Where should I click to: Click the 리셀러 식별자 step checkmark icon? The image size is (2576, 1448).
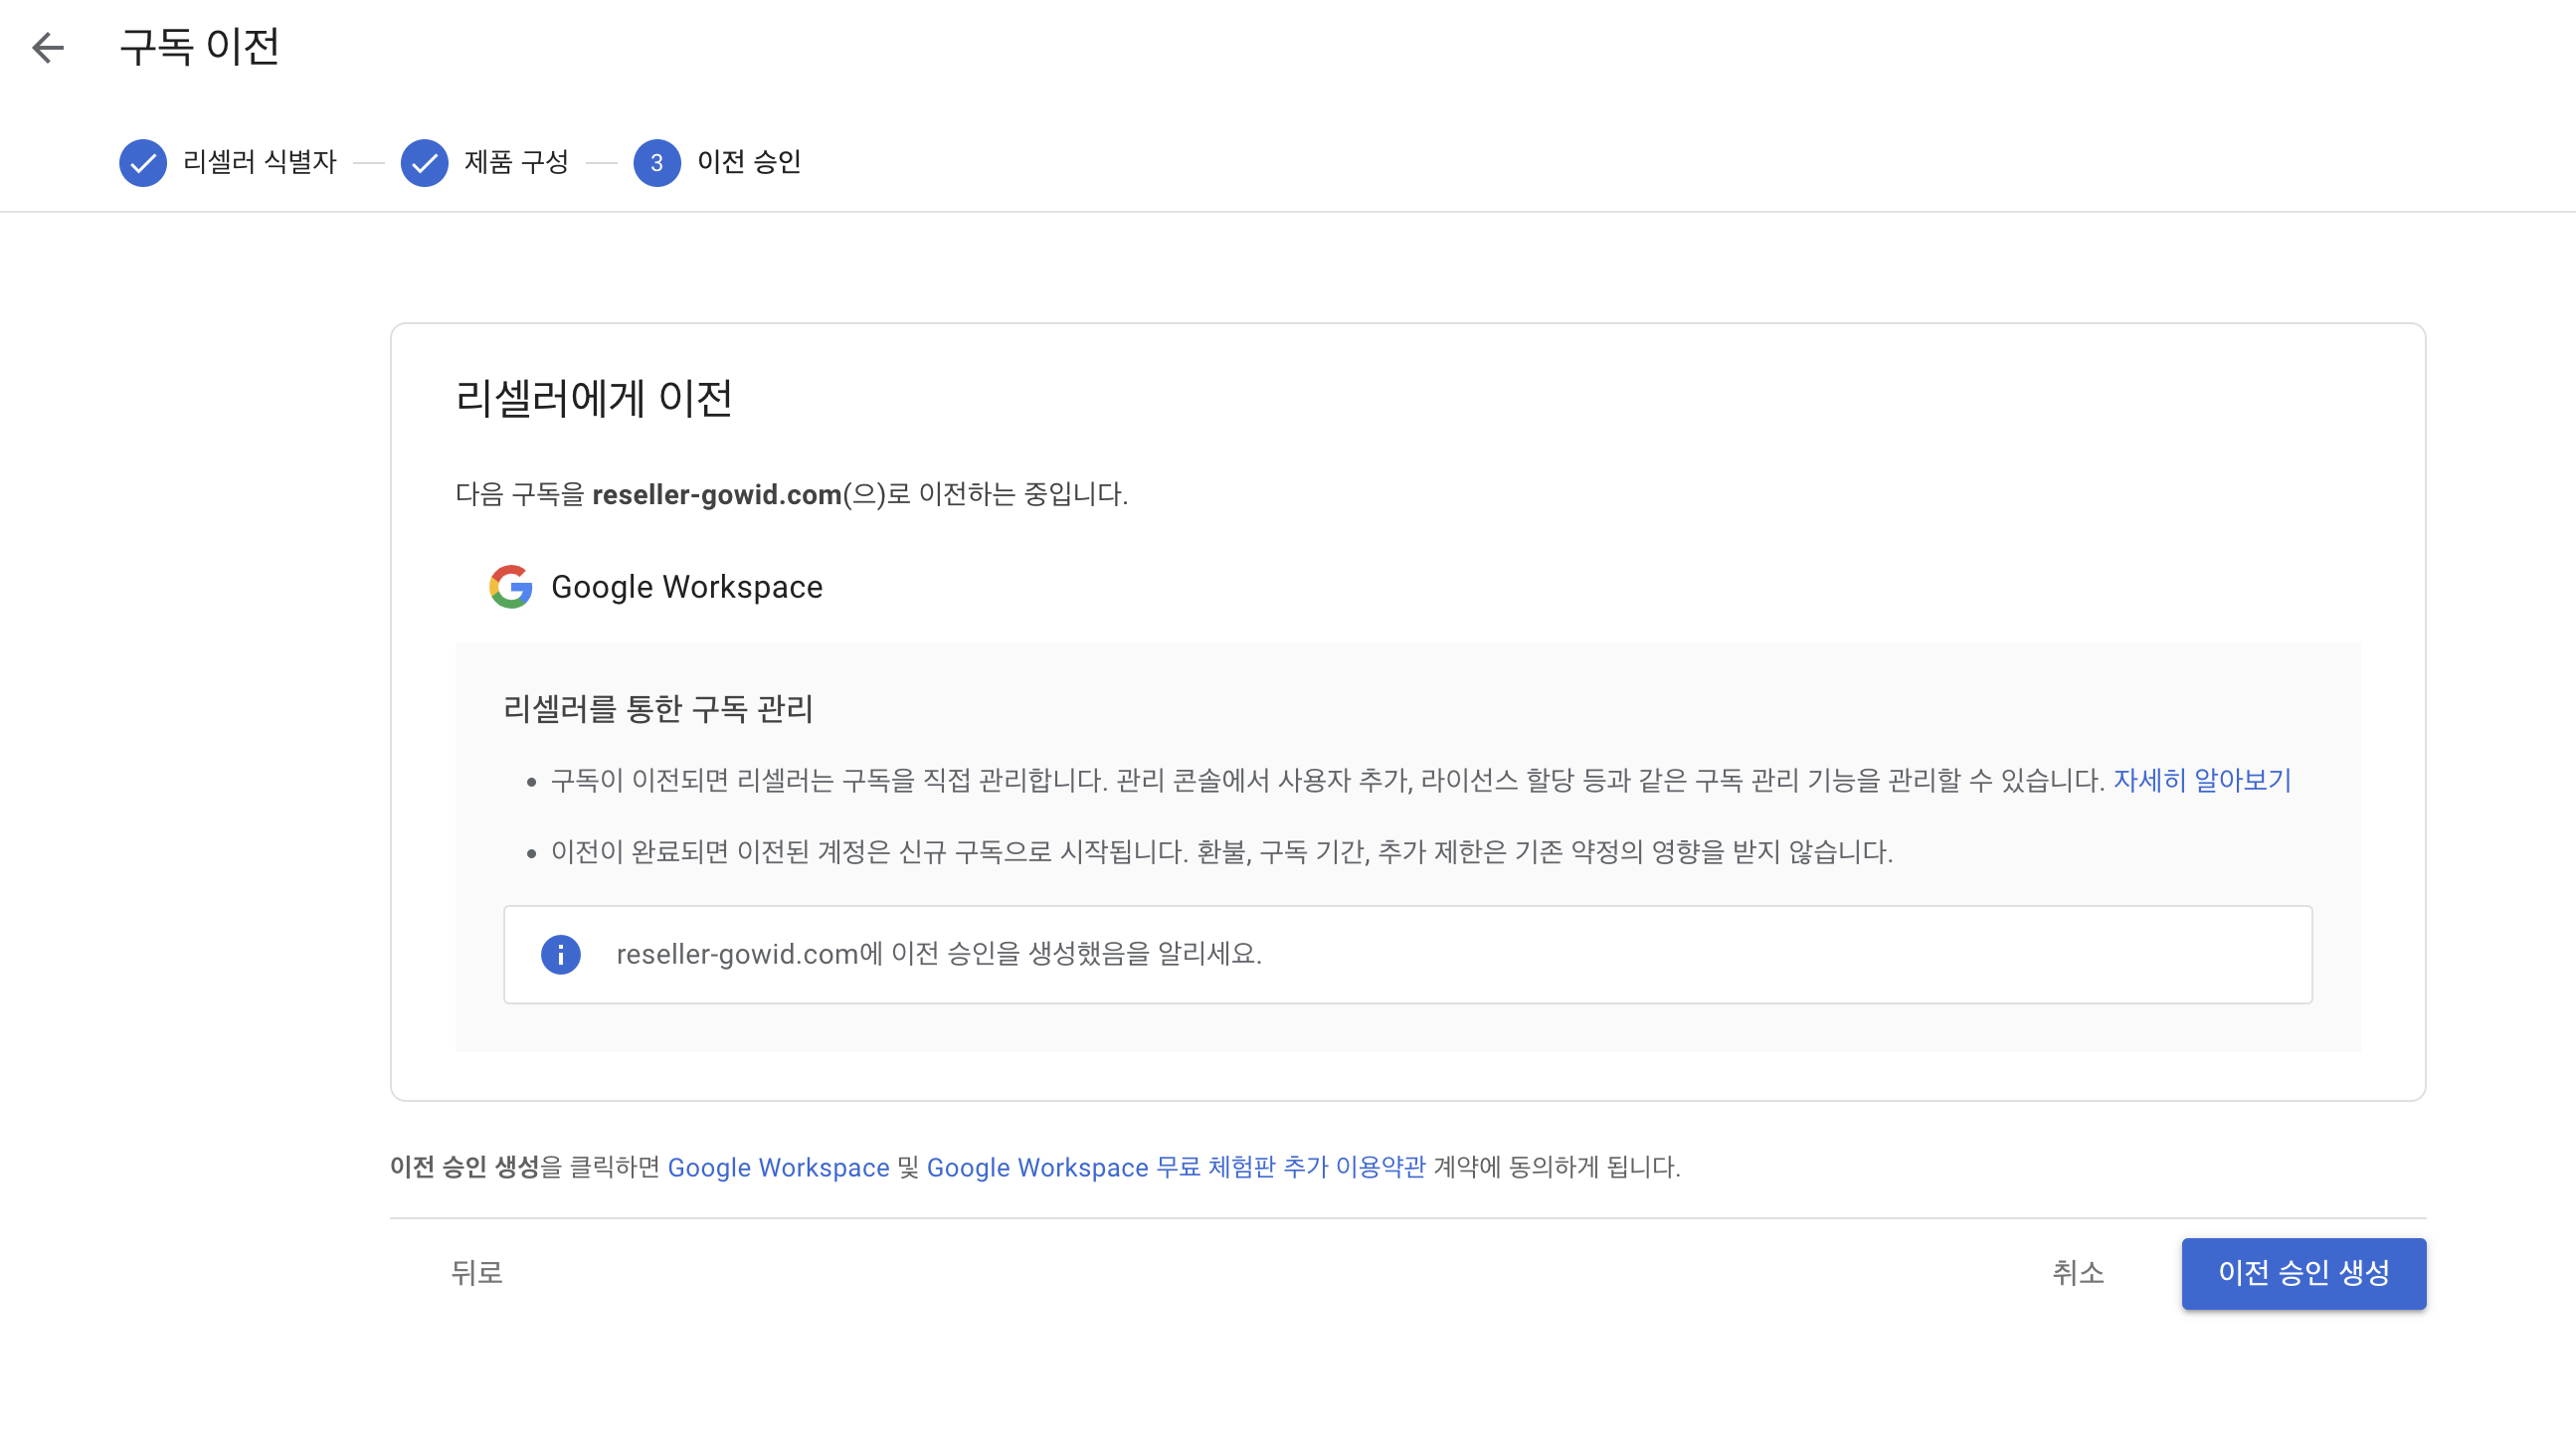click(143, 162)
